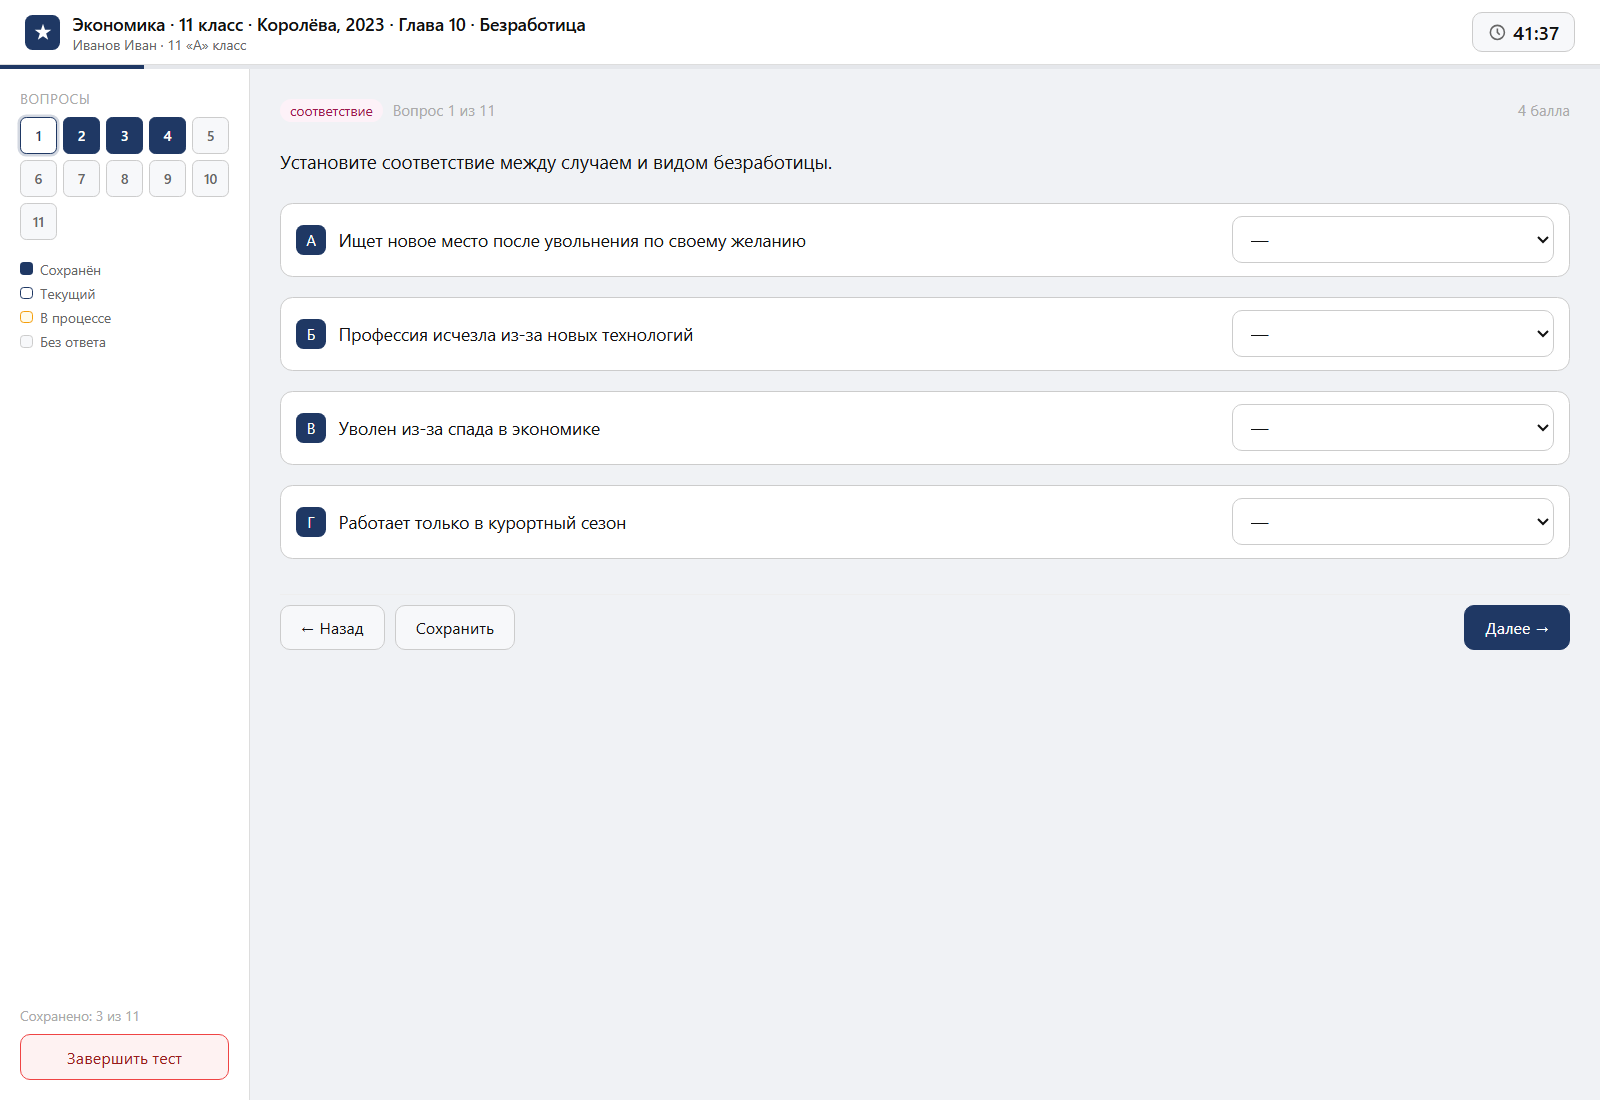Viewport: 1600px width, 1100px height.
Task: Click the Сохранить button
Action: pyautogui.click(x=455, y=628)
